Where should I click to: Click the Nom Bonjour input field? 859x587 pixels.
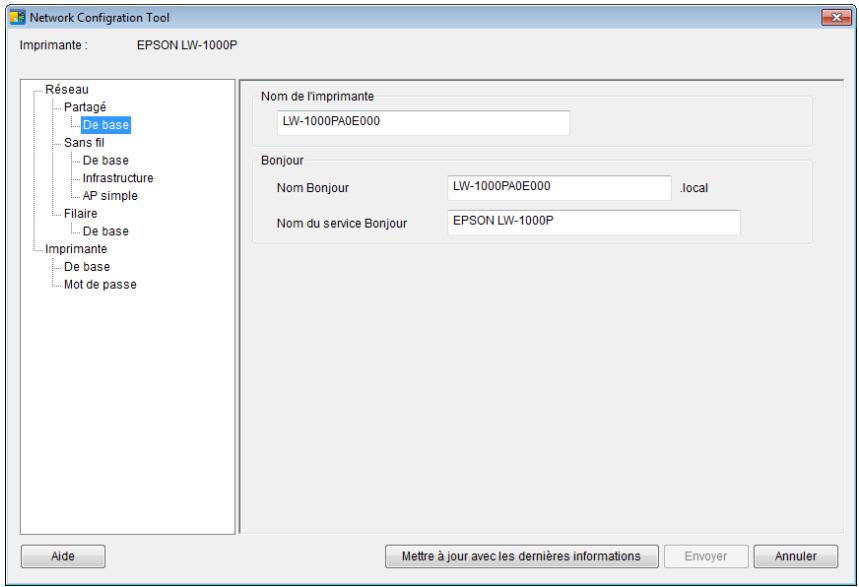pyautogui.click(x=559, y=187)
